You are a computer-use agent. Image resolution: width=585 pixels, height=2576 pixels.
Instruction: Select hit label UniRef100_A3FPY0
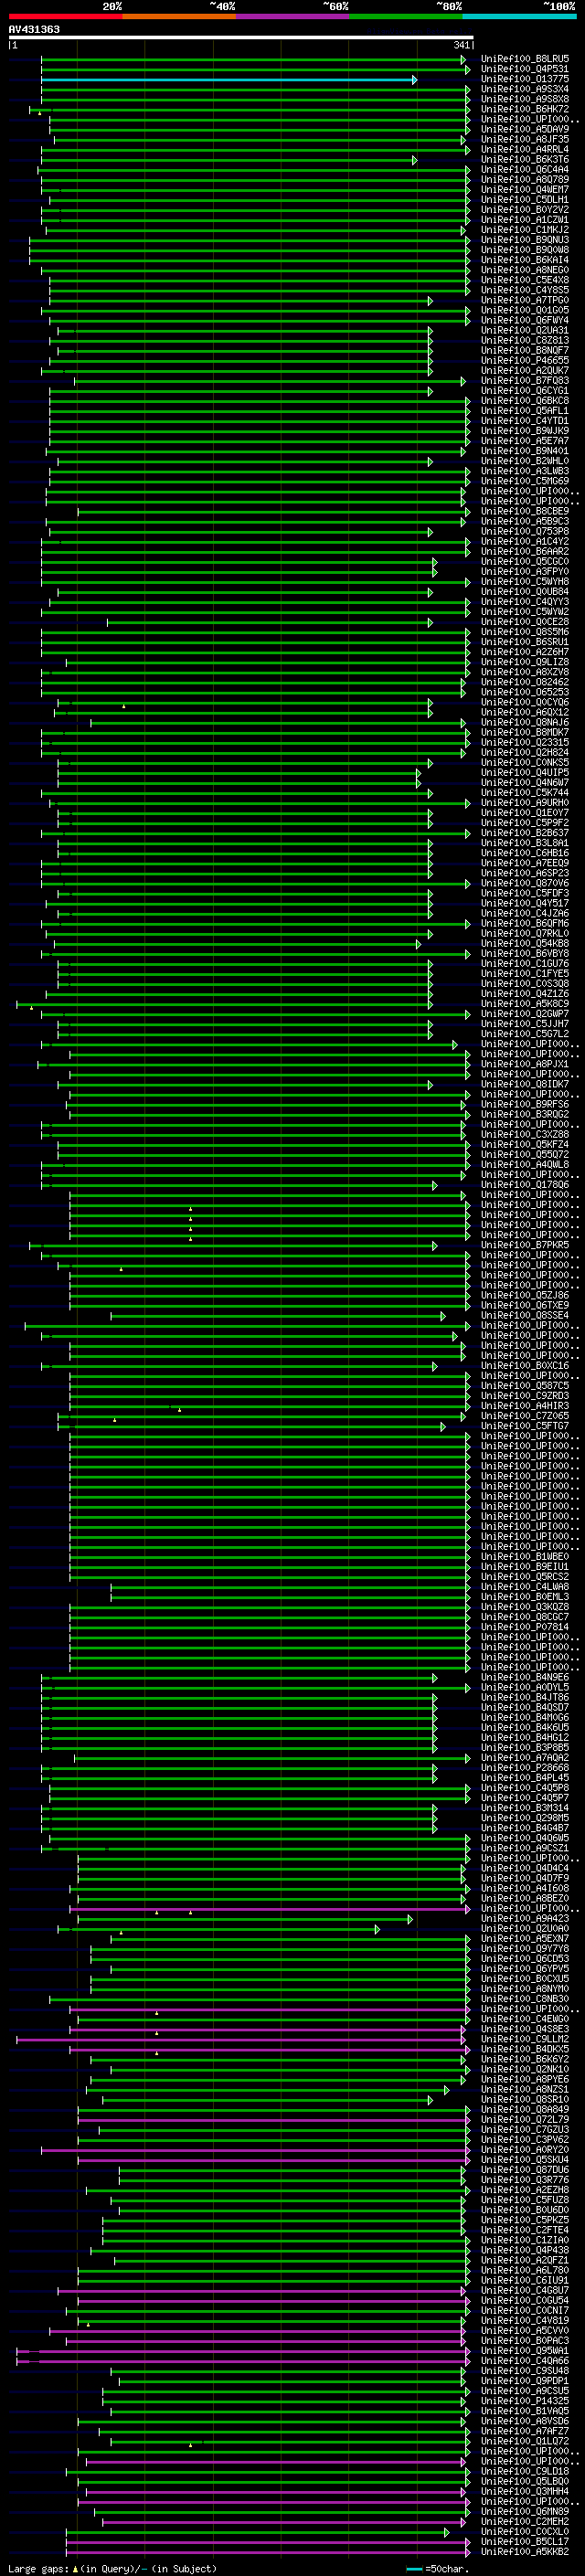pos(524,572)
